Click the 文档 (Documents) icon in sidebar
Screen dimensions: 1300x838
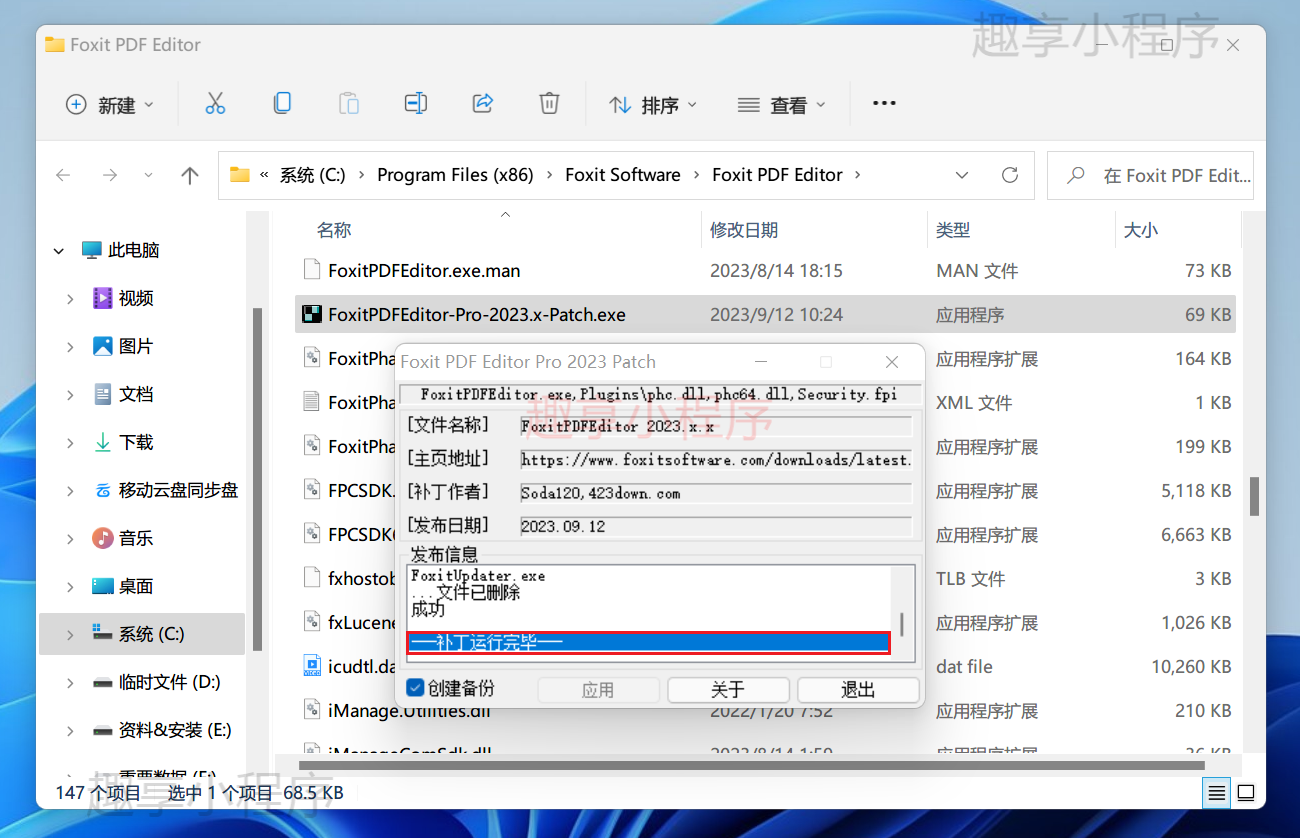tap(102, 394)
